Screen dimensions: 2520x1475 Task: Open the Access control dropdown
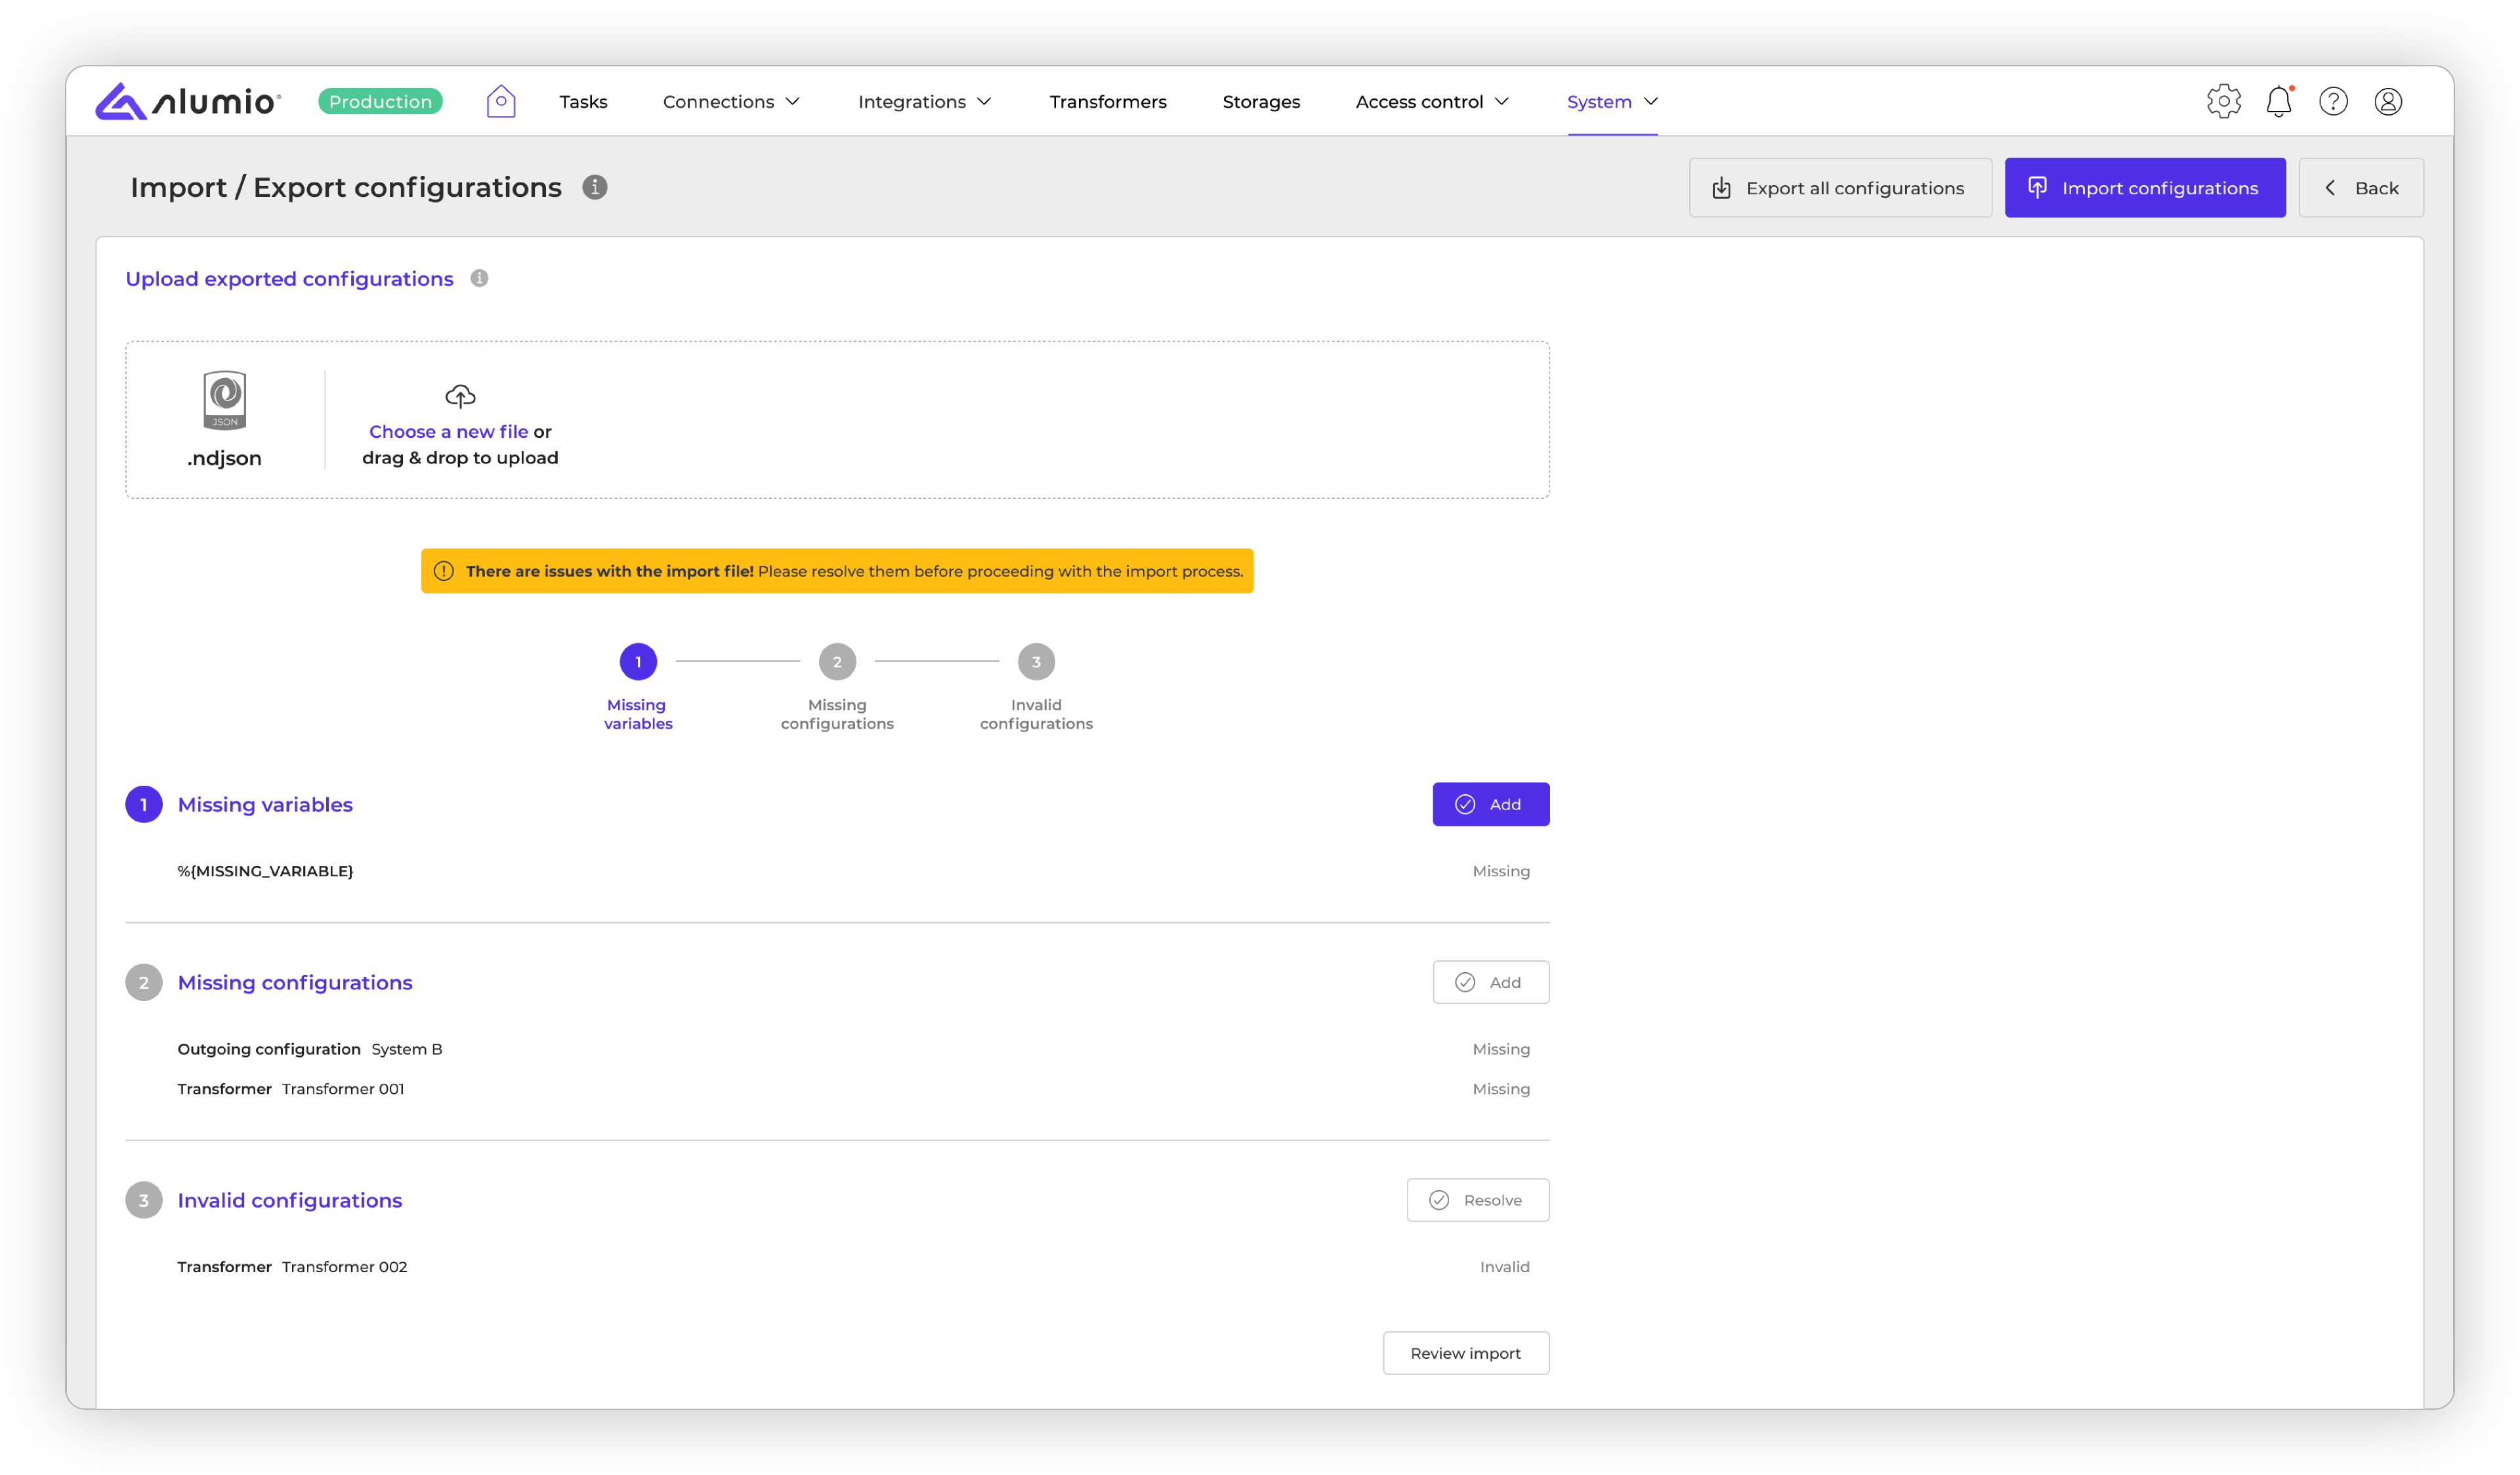pyautogui.click(x=1432, y=101)
